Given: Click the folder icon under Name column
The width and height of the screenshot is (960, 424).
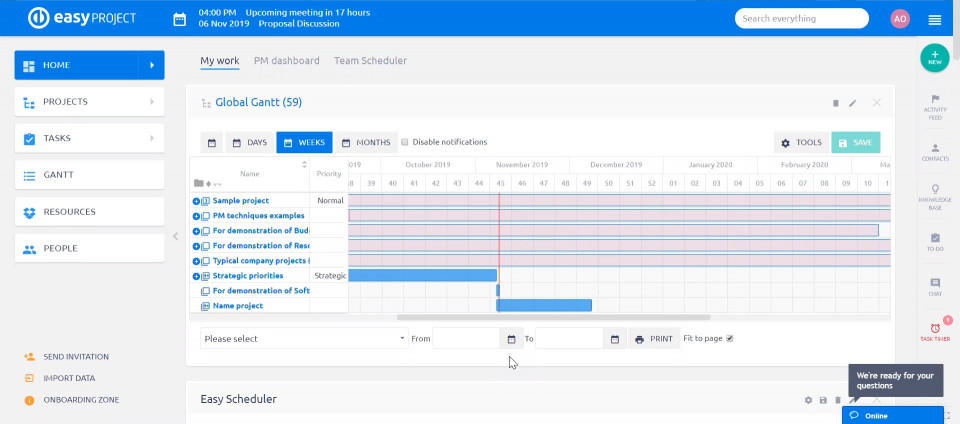Looking at the screenshot, I should [x=198, y=183].
